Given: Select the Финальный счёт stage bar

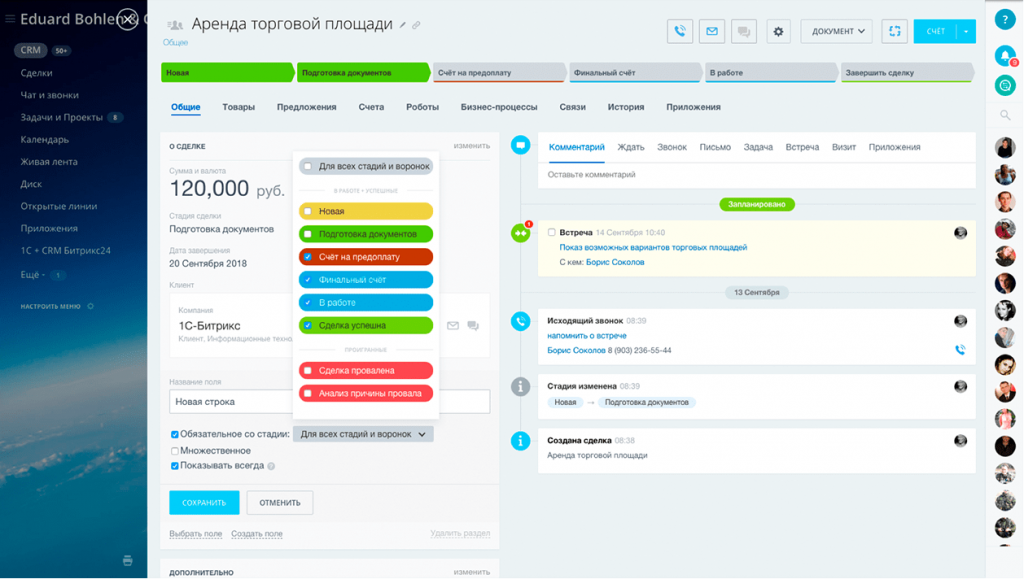Looking at the screenshot, I should pyautogui.click(x=635, y=72).
